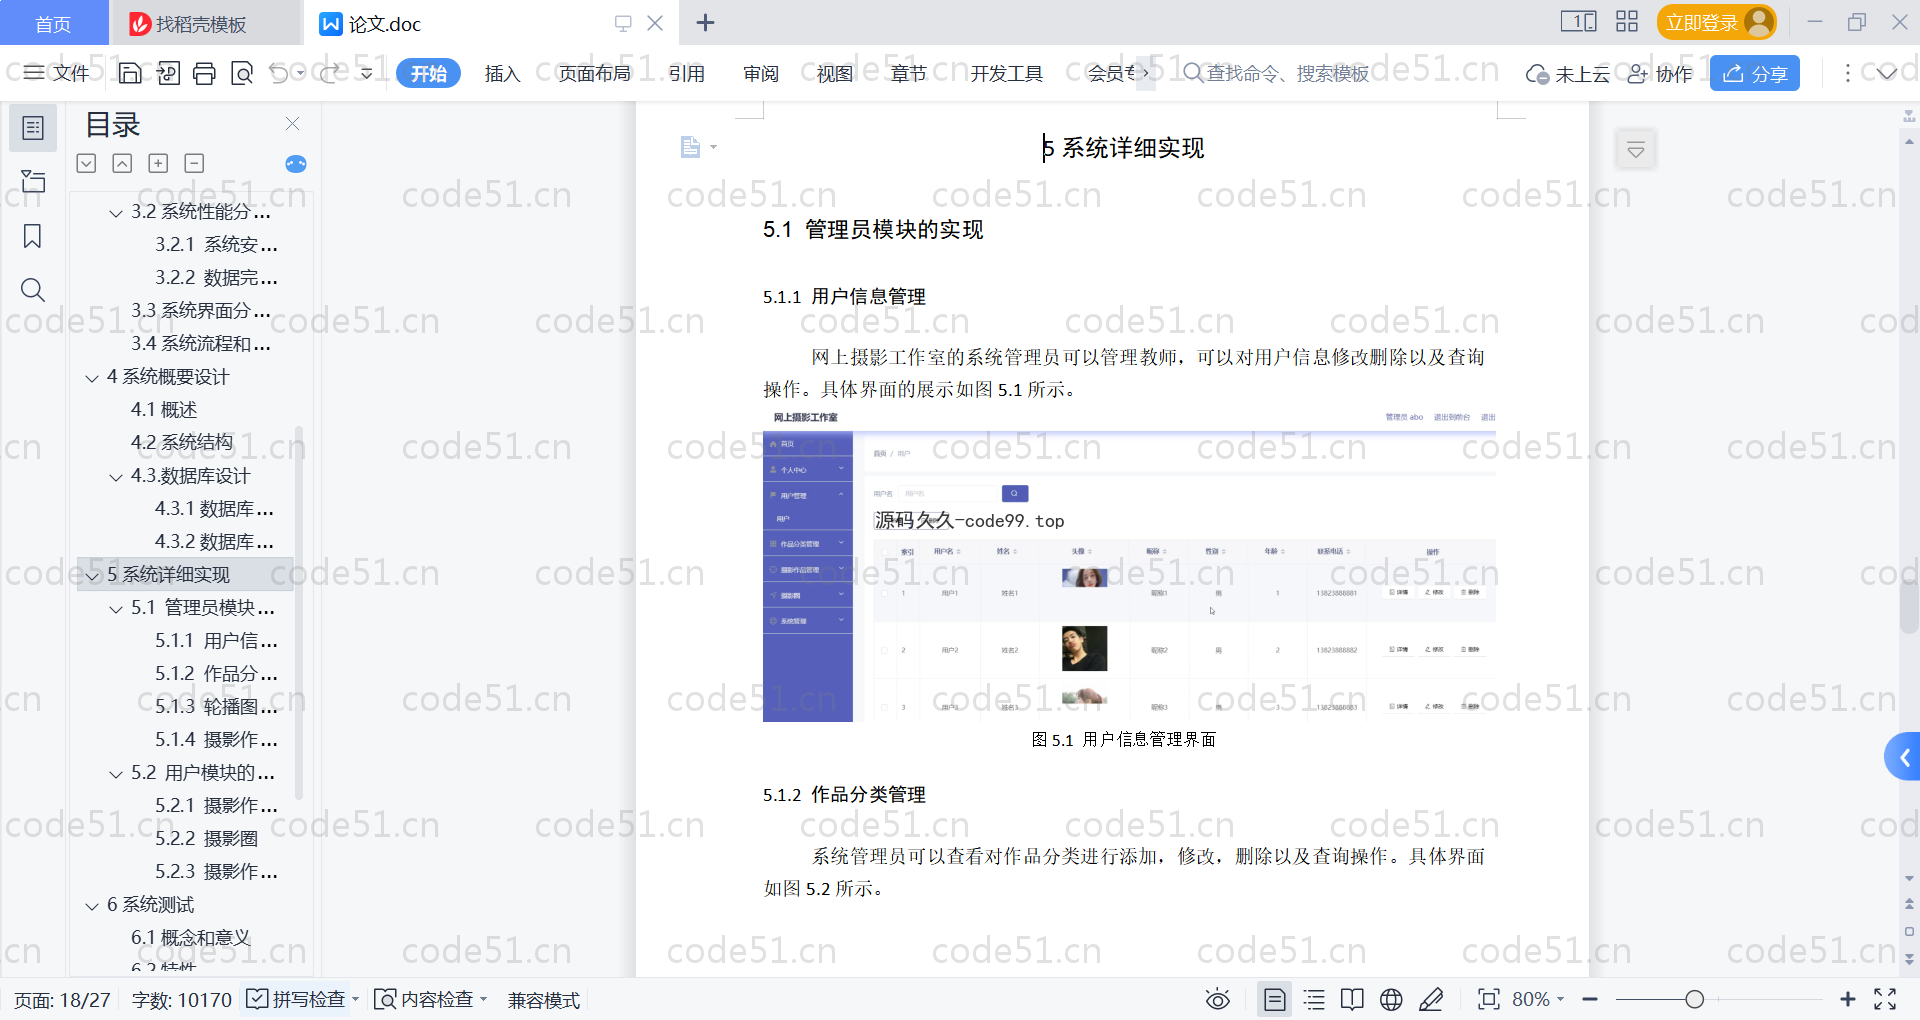This screenshot has height=1020, width=1920.
Task: Switch to web layout globe icon
Action: (1391, 999)
